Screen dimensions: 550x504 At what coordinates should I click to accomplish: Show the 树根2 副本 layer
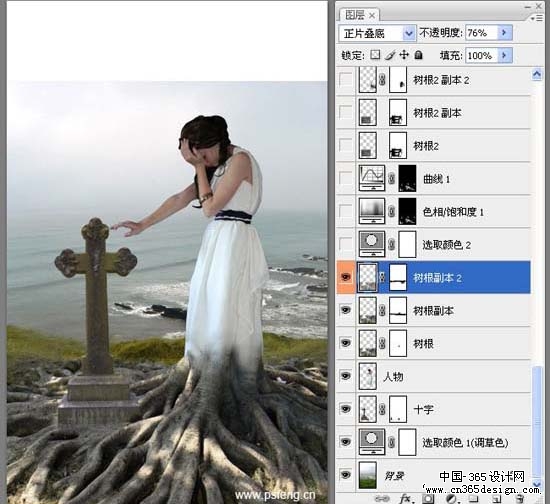coord(346,112)
